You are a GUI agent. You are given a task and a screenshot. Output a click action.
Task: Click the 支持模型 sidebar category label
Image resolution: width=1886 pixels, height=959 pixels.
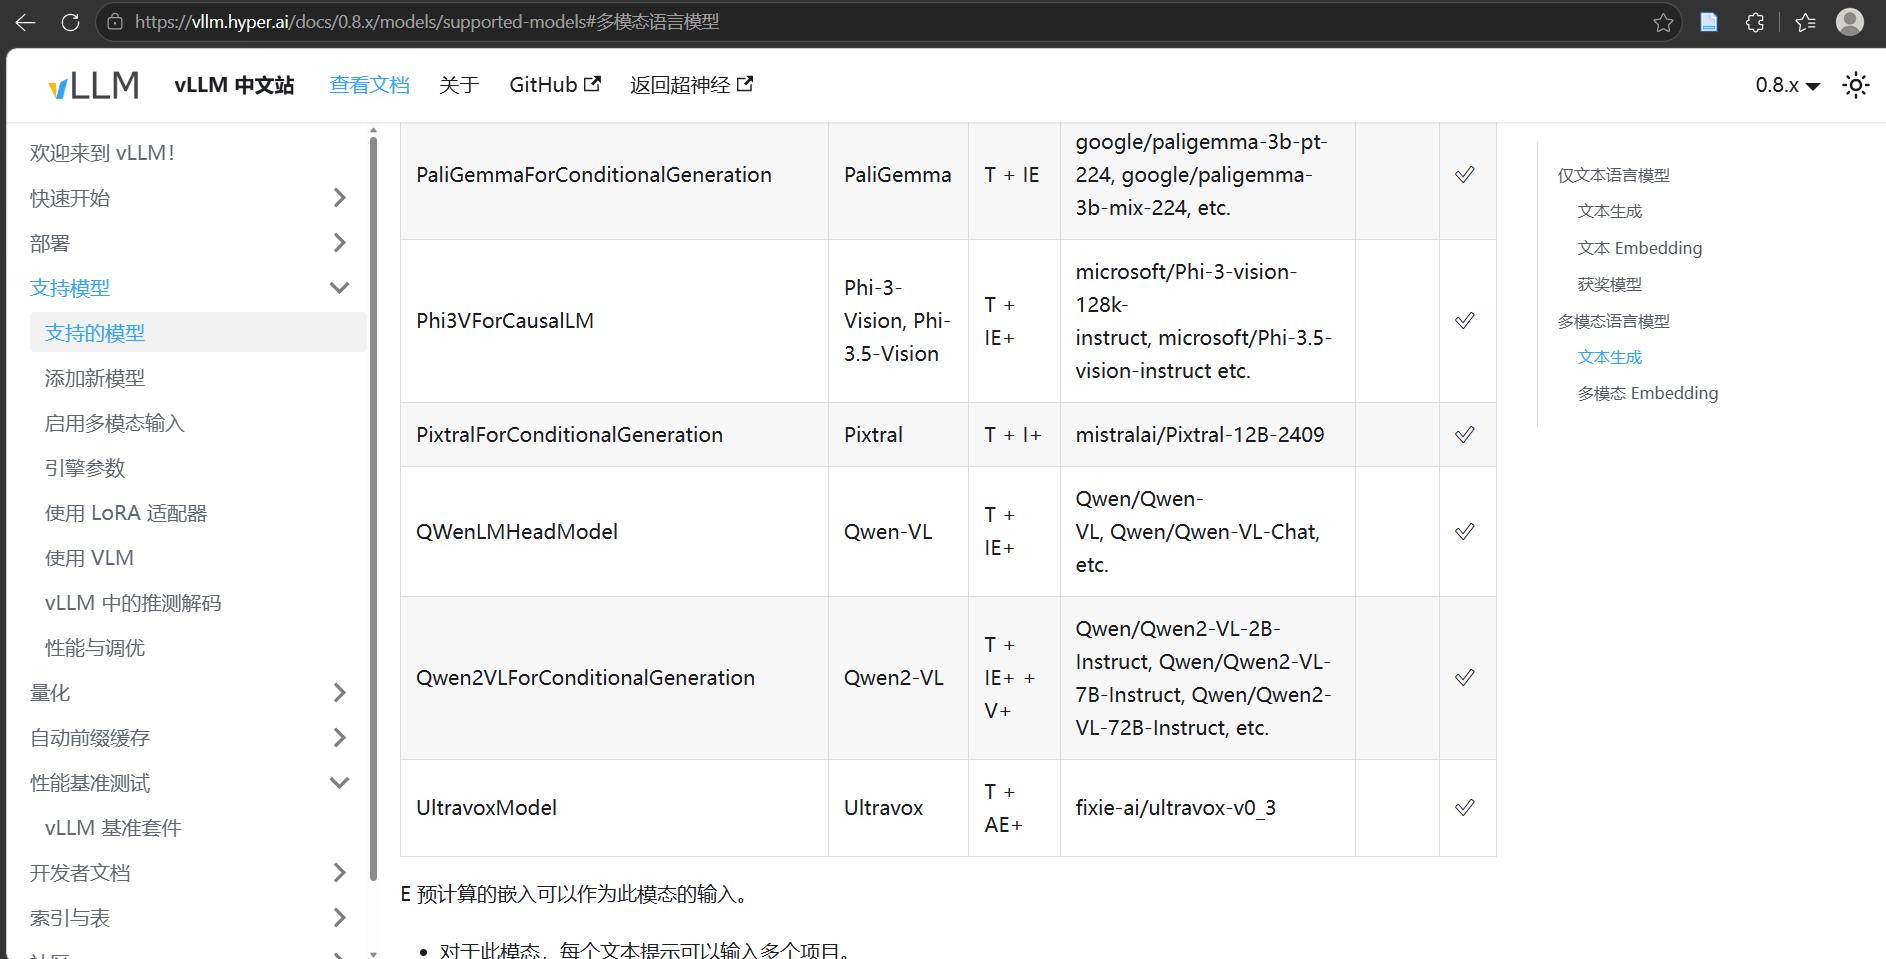[70, 288]
